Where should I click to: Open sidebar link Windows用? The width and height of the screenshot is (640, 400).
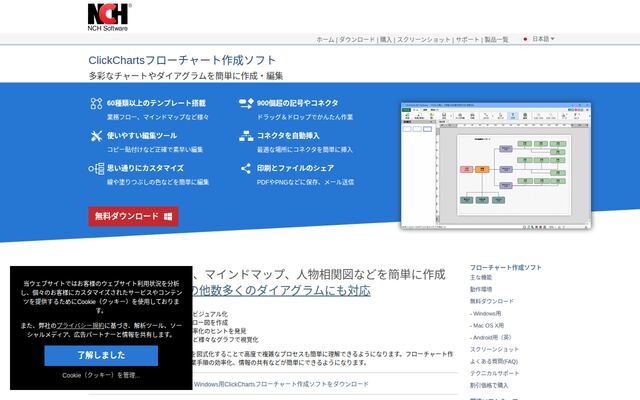[485, 313]
